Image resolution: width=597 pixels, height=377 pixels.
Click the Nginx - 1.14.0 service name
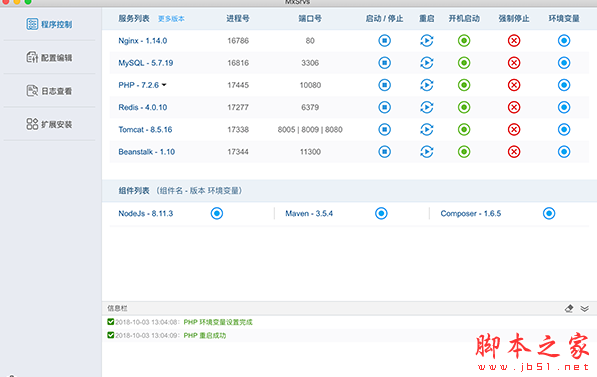click(143, 41)
